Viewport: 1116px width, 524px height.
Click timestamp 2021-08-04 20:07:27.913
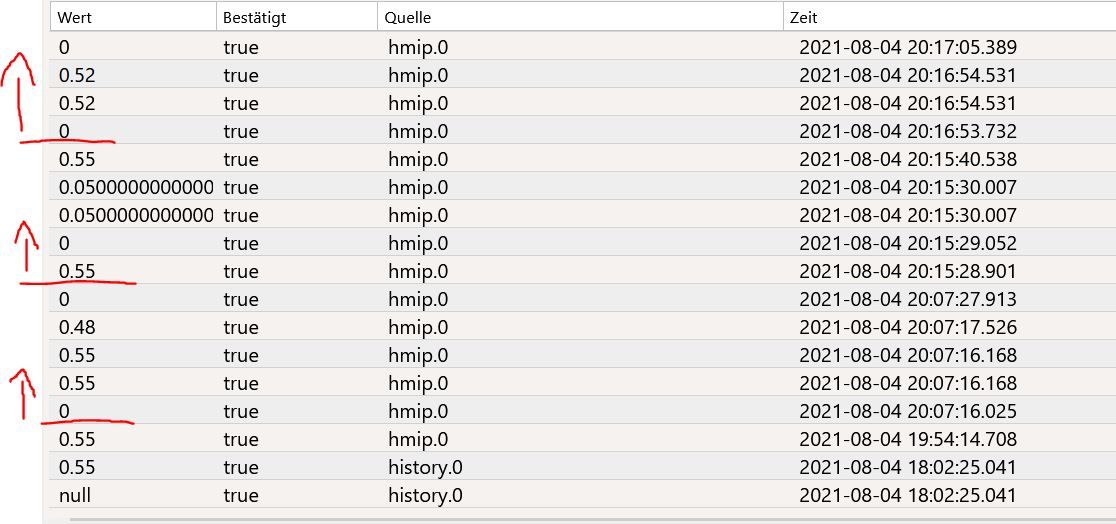pos(907,300)
